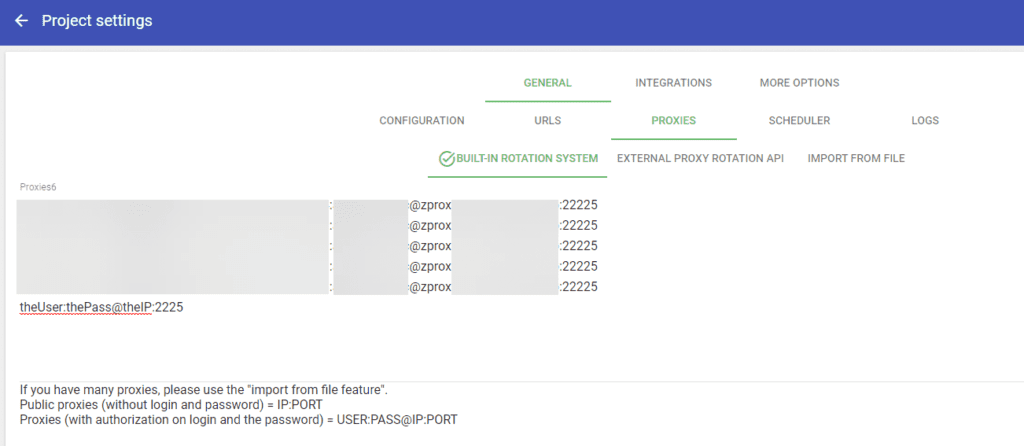1024x446 pixels.
Task: Click the last proxy line's @zprox text
Action: point(430,287)
